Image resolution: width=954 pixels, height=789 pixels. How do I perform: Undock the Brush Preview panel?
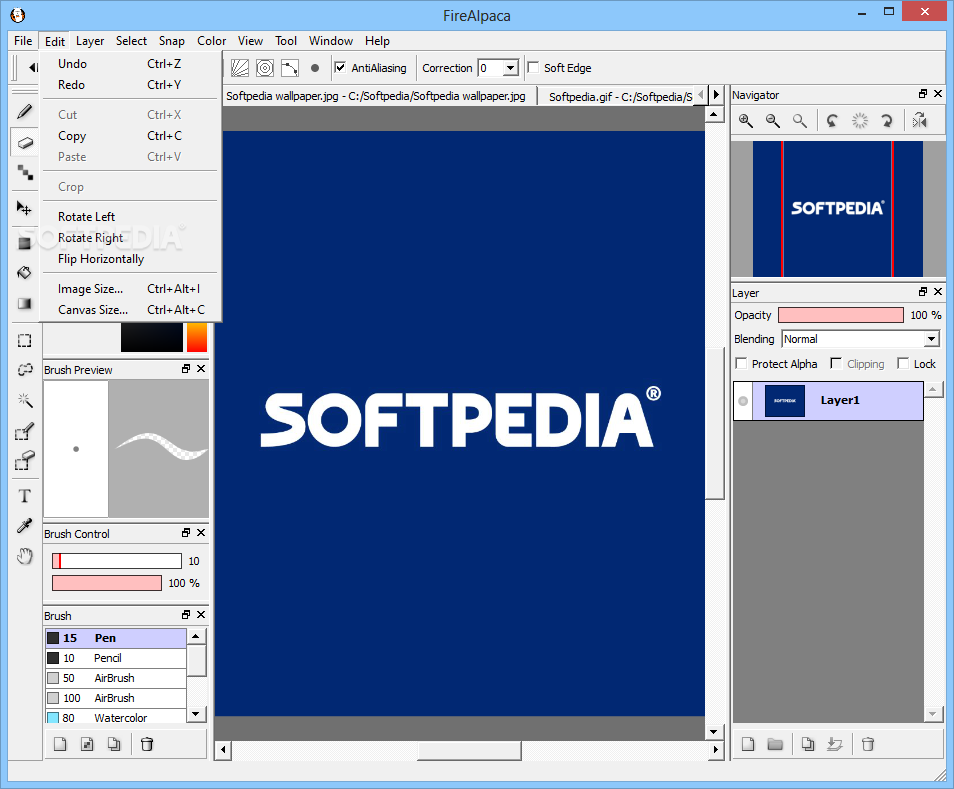click(x=186, y=369)
